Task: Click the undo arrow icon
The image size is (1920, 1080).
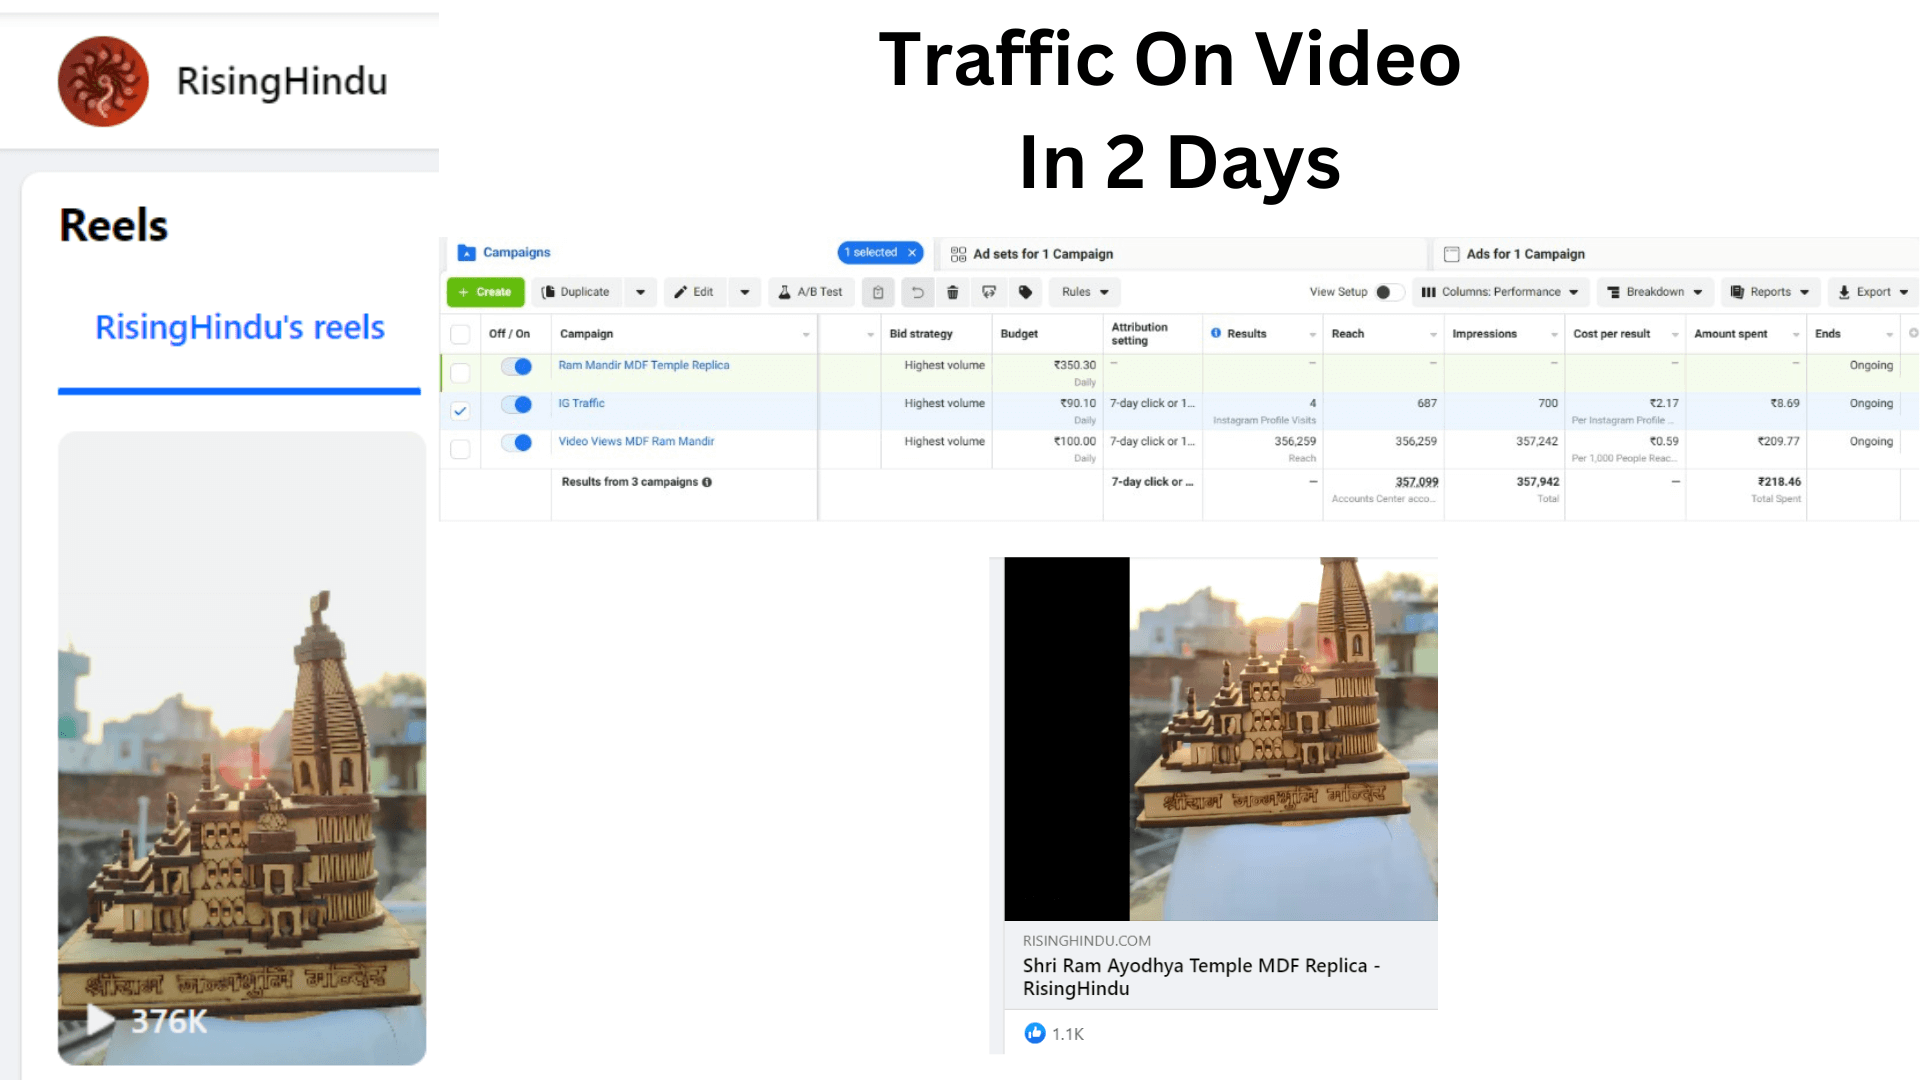Action: coord(916,292)
